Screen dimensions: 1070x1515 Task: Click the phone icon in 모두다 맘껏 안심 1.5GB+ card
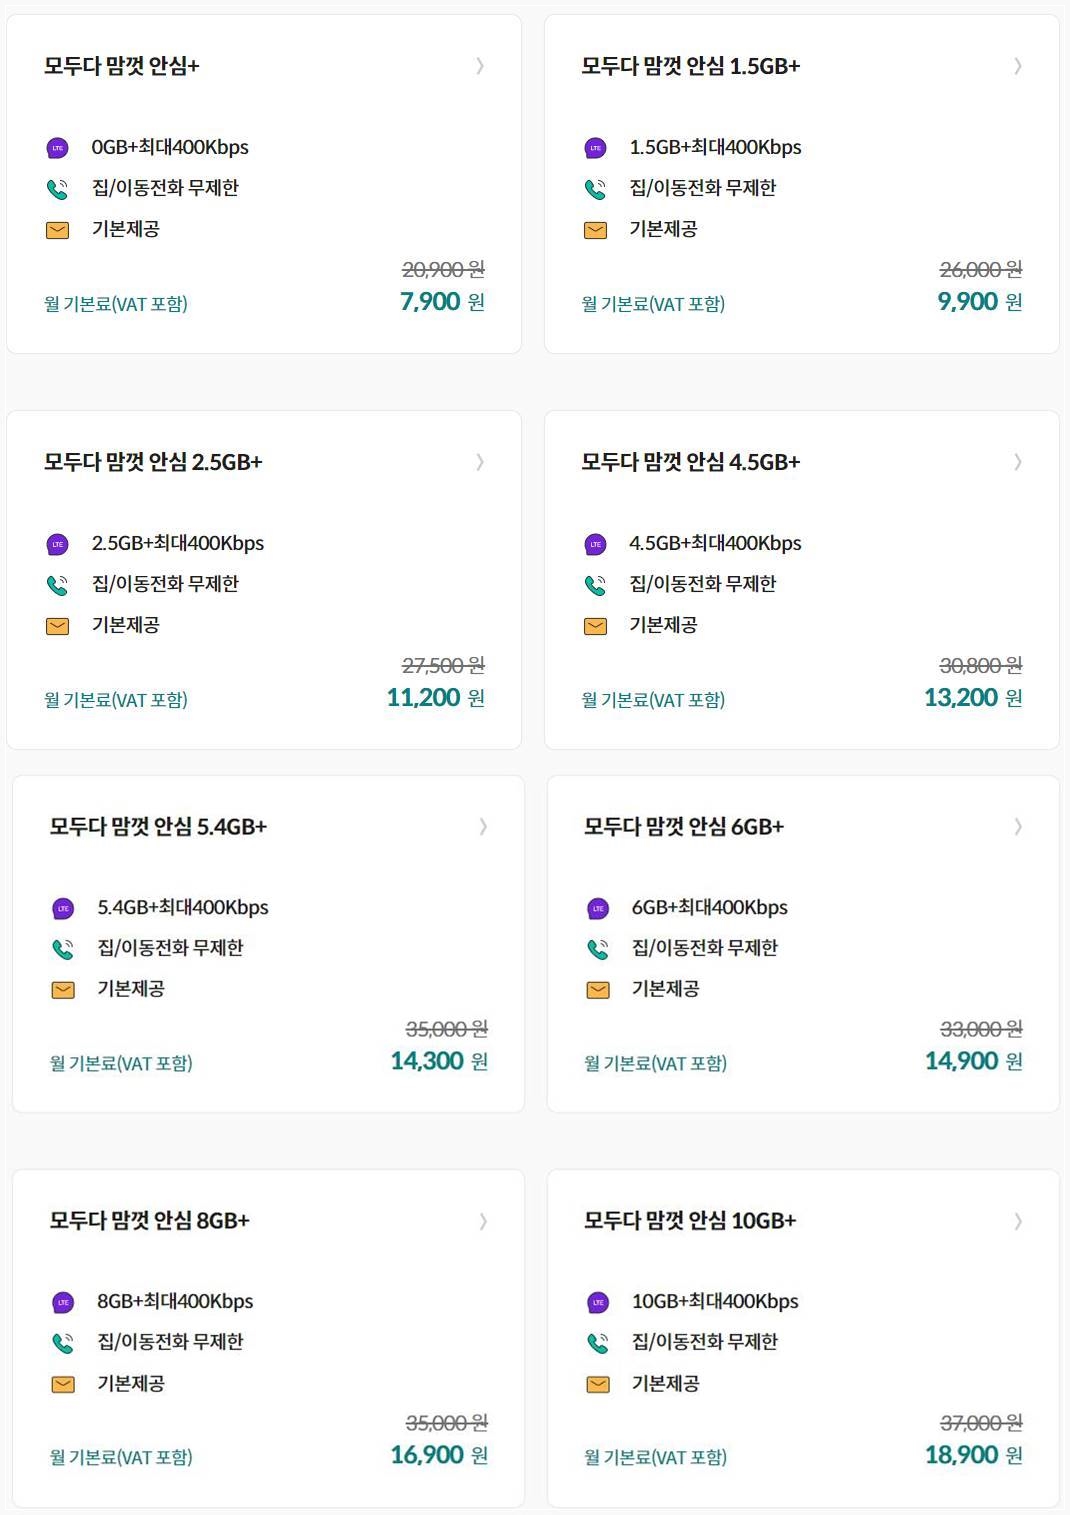click(x=596, y=189)
